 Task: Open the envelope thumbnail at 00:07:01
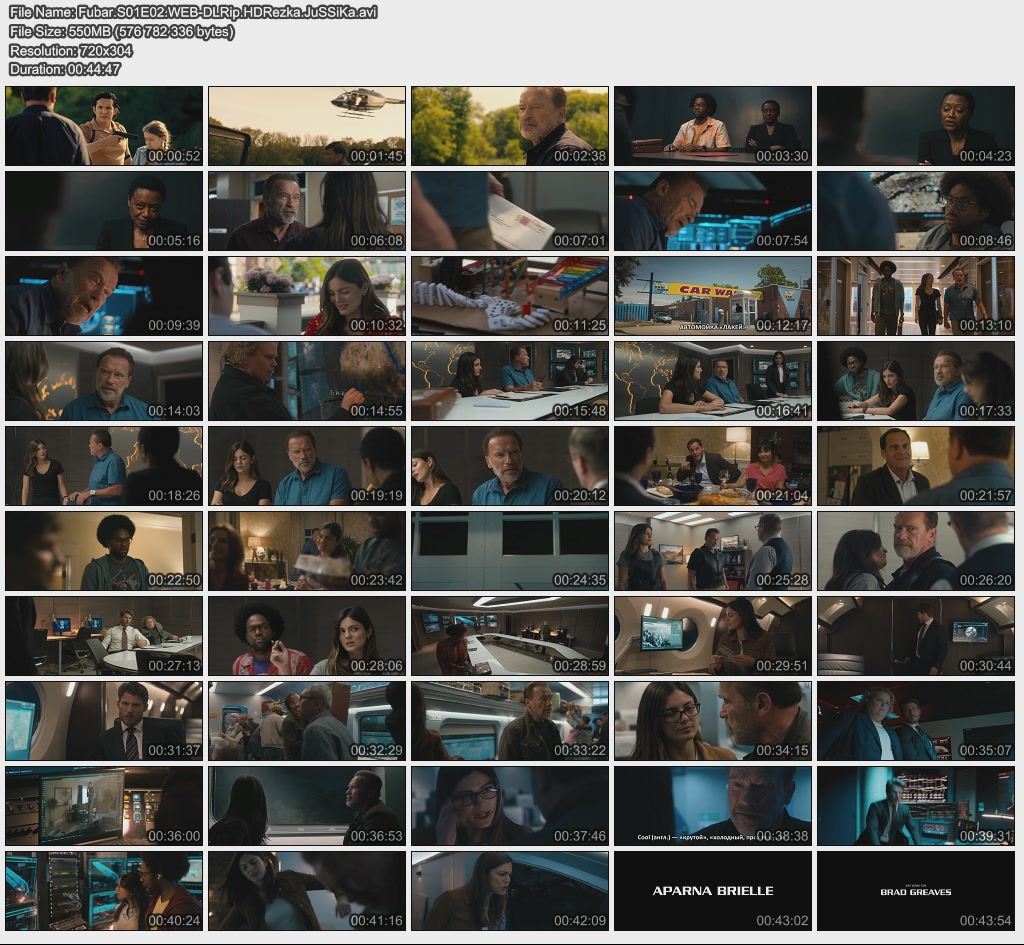coord(510,211)
